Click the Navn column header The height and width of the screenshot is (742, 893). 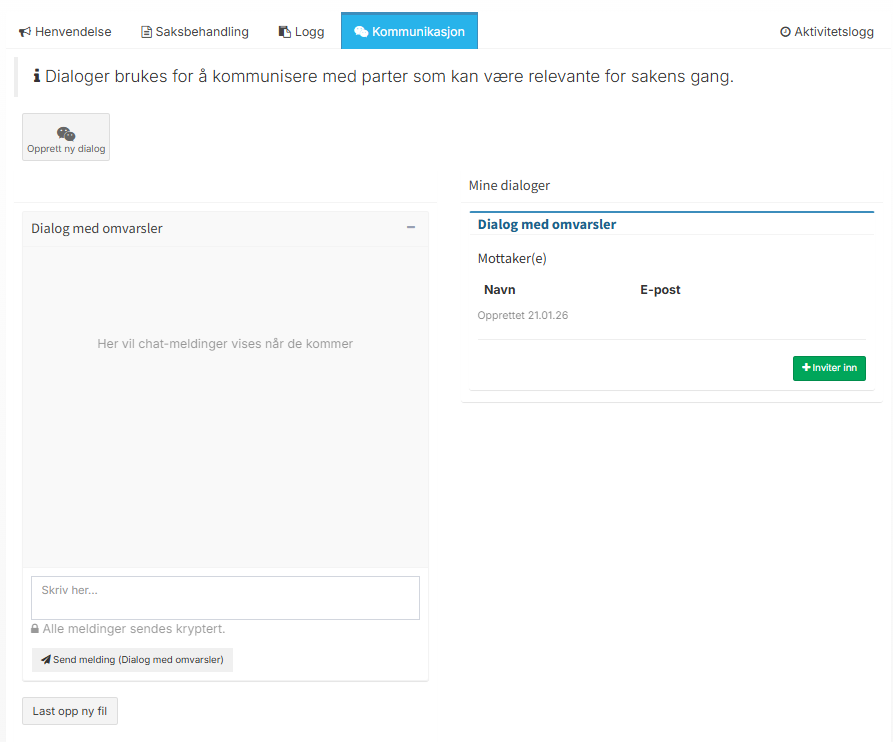click(500, 290)
